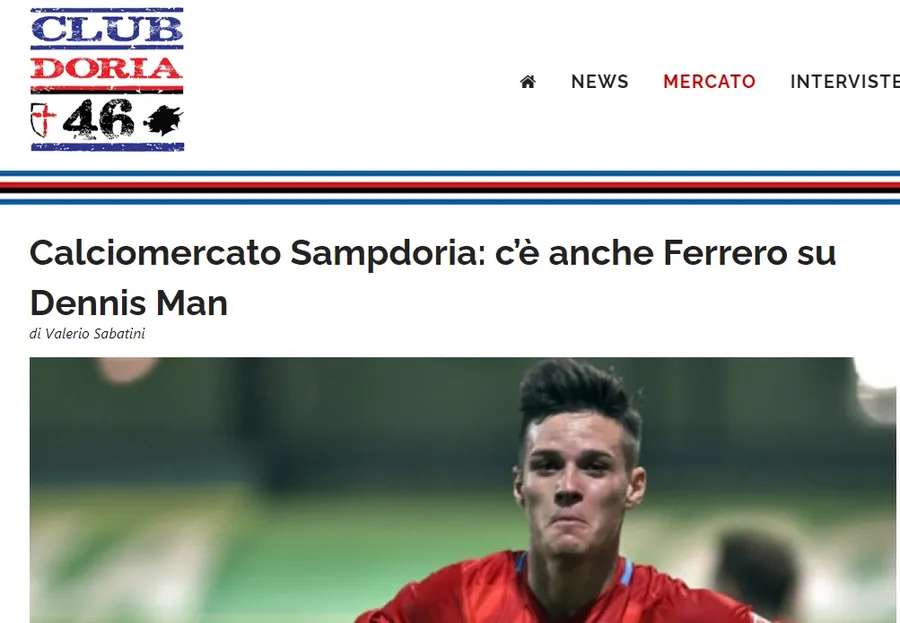Screen dimensions: 900x623
Task: Click the top blue stripe of divider
Action: tap(450, 173)
